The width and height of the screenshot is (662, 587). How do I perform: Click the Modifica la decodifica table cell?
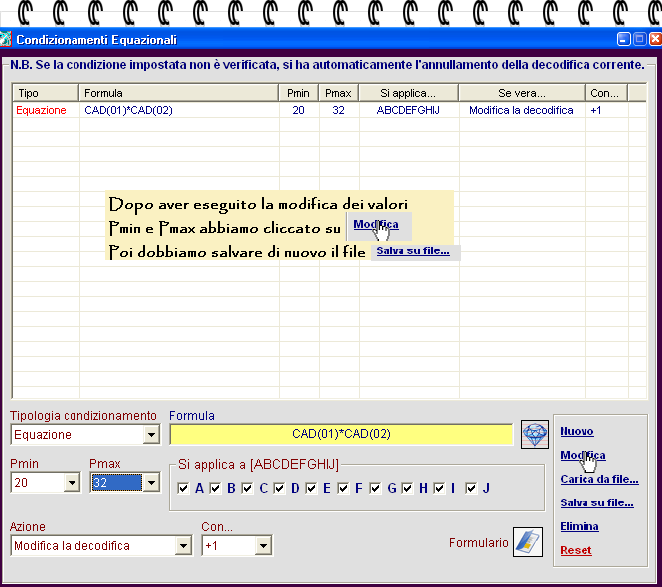(521, 110)
